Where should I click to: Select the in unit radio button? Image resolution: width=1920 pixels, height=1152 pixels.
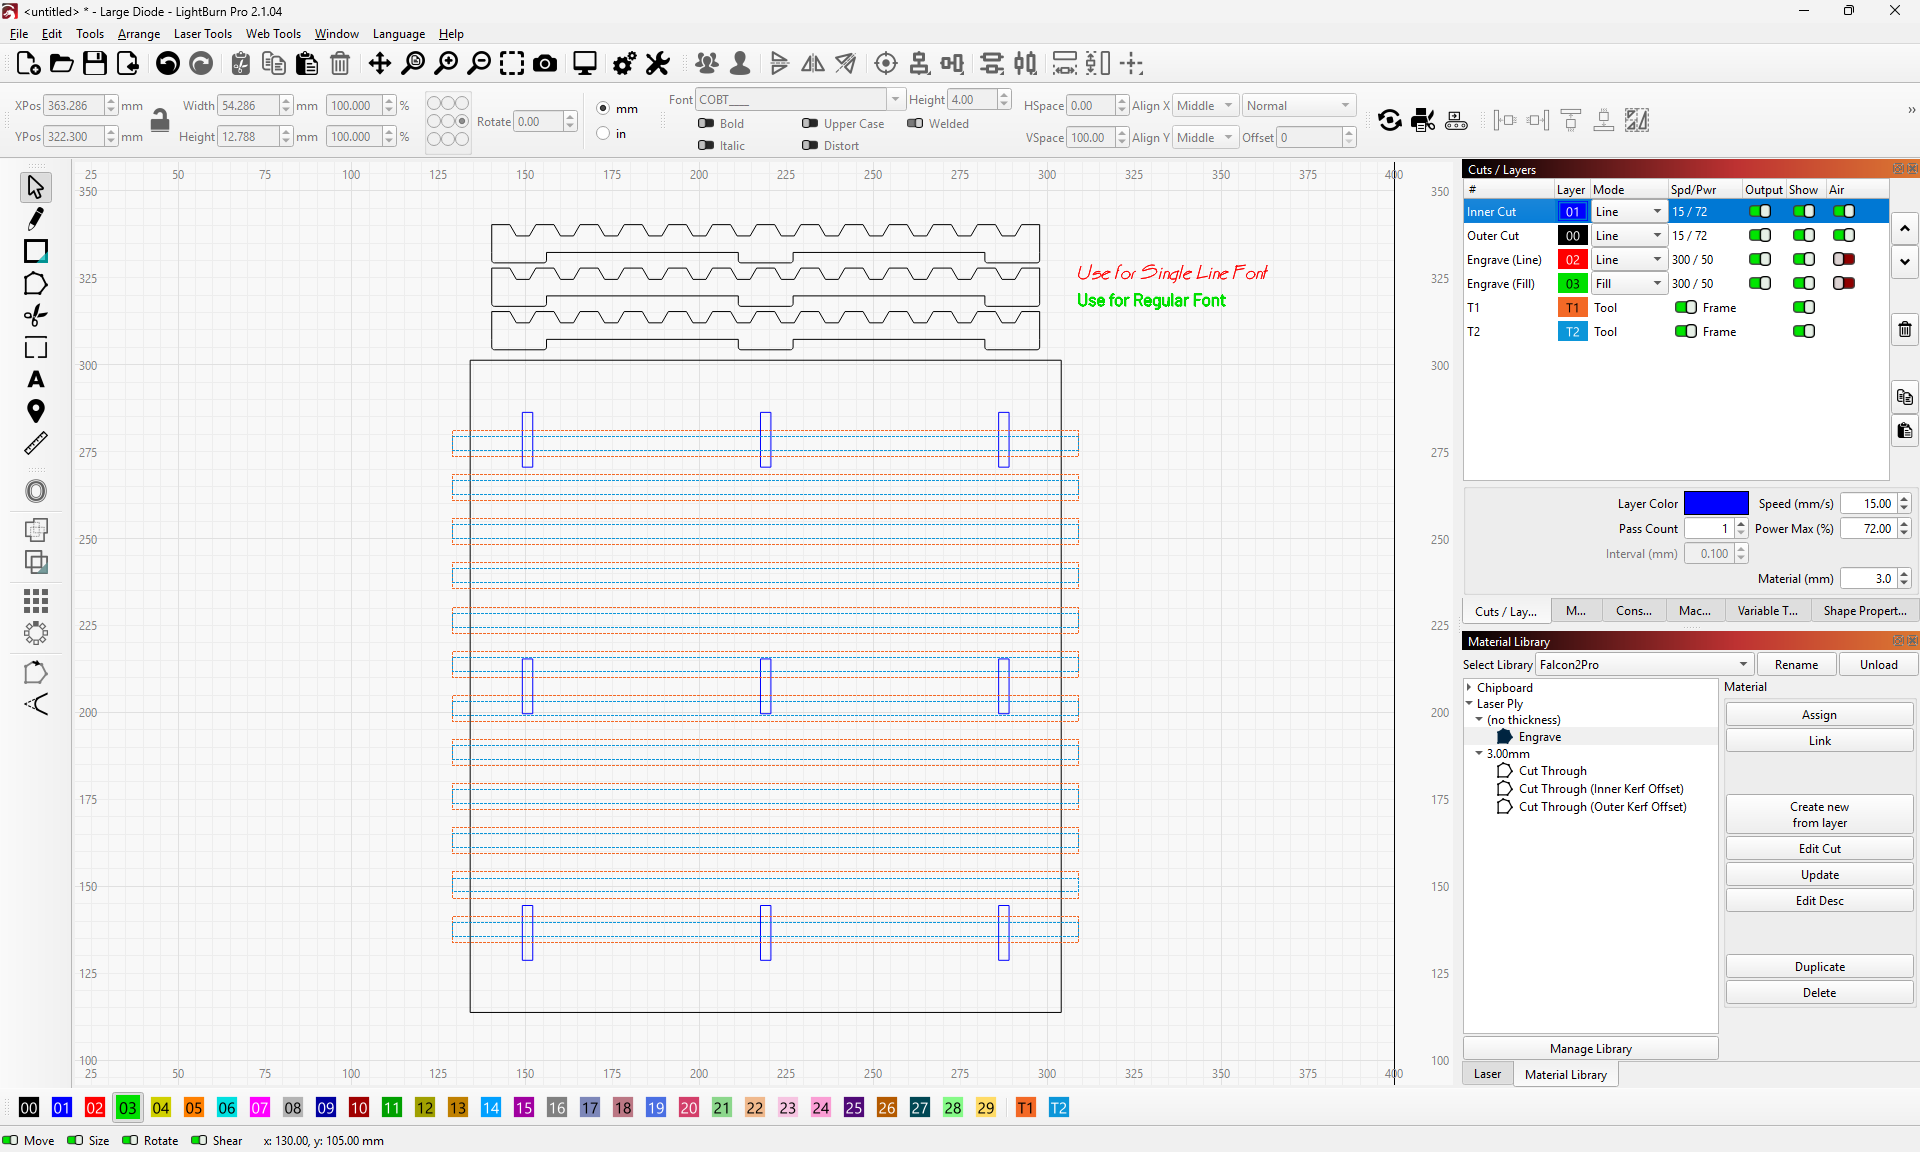603,133
